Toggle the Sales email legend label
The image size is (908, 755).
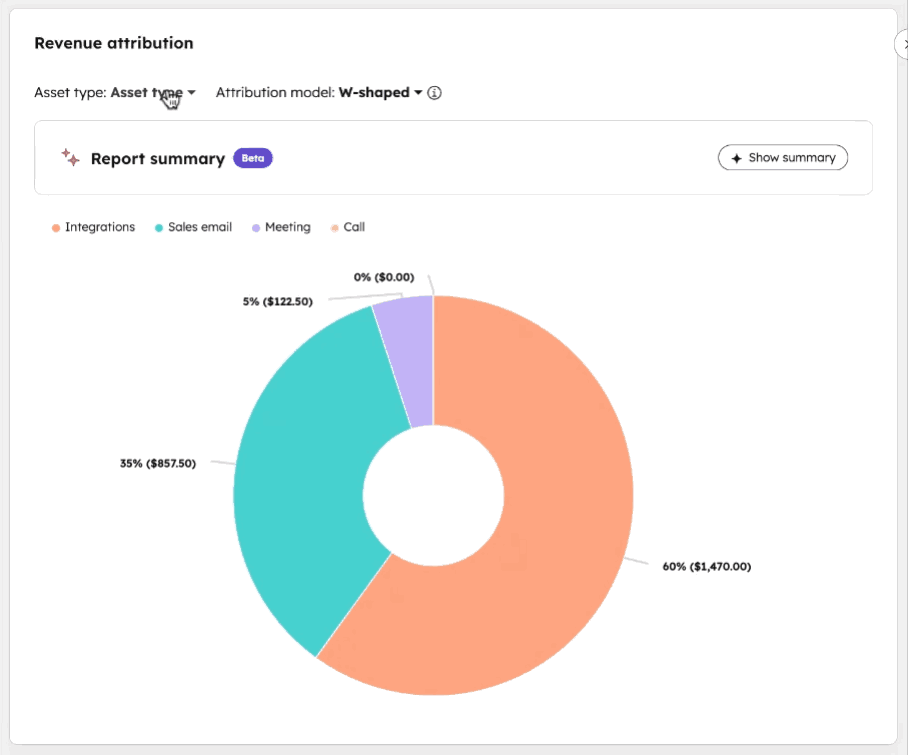coord(200,227)
